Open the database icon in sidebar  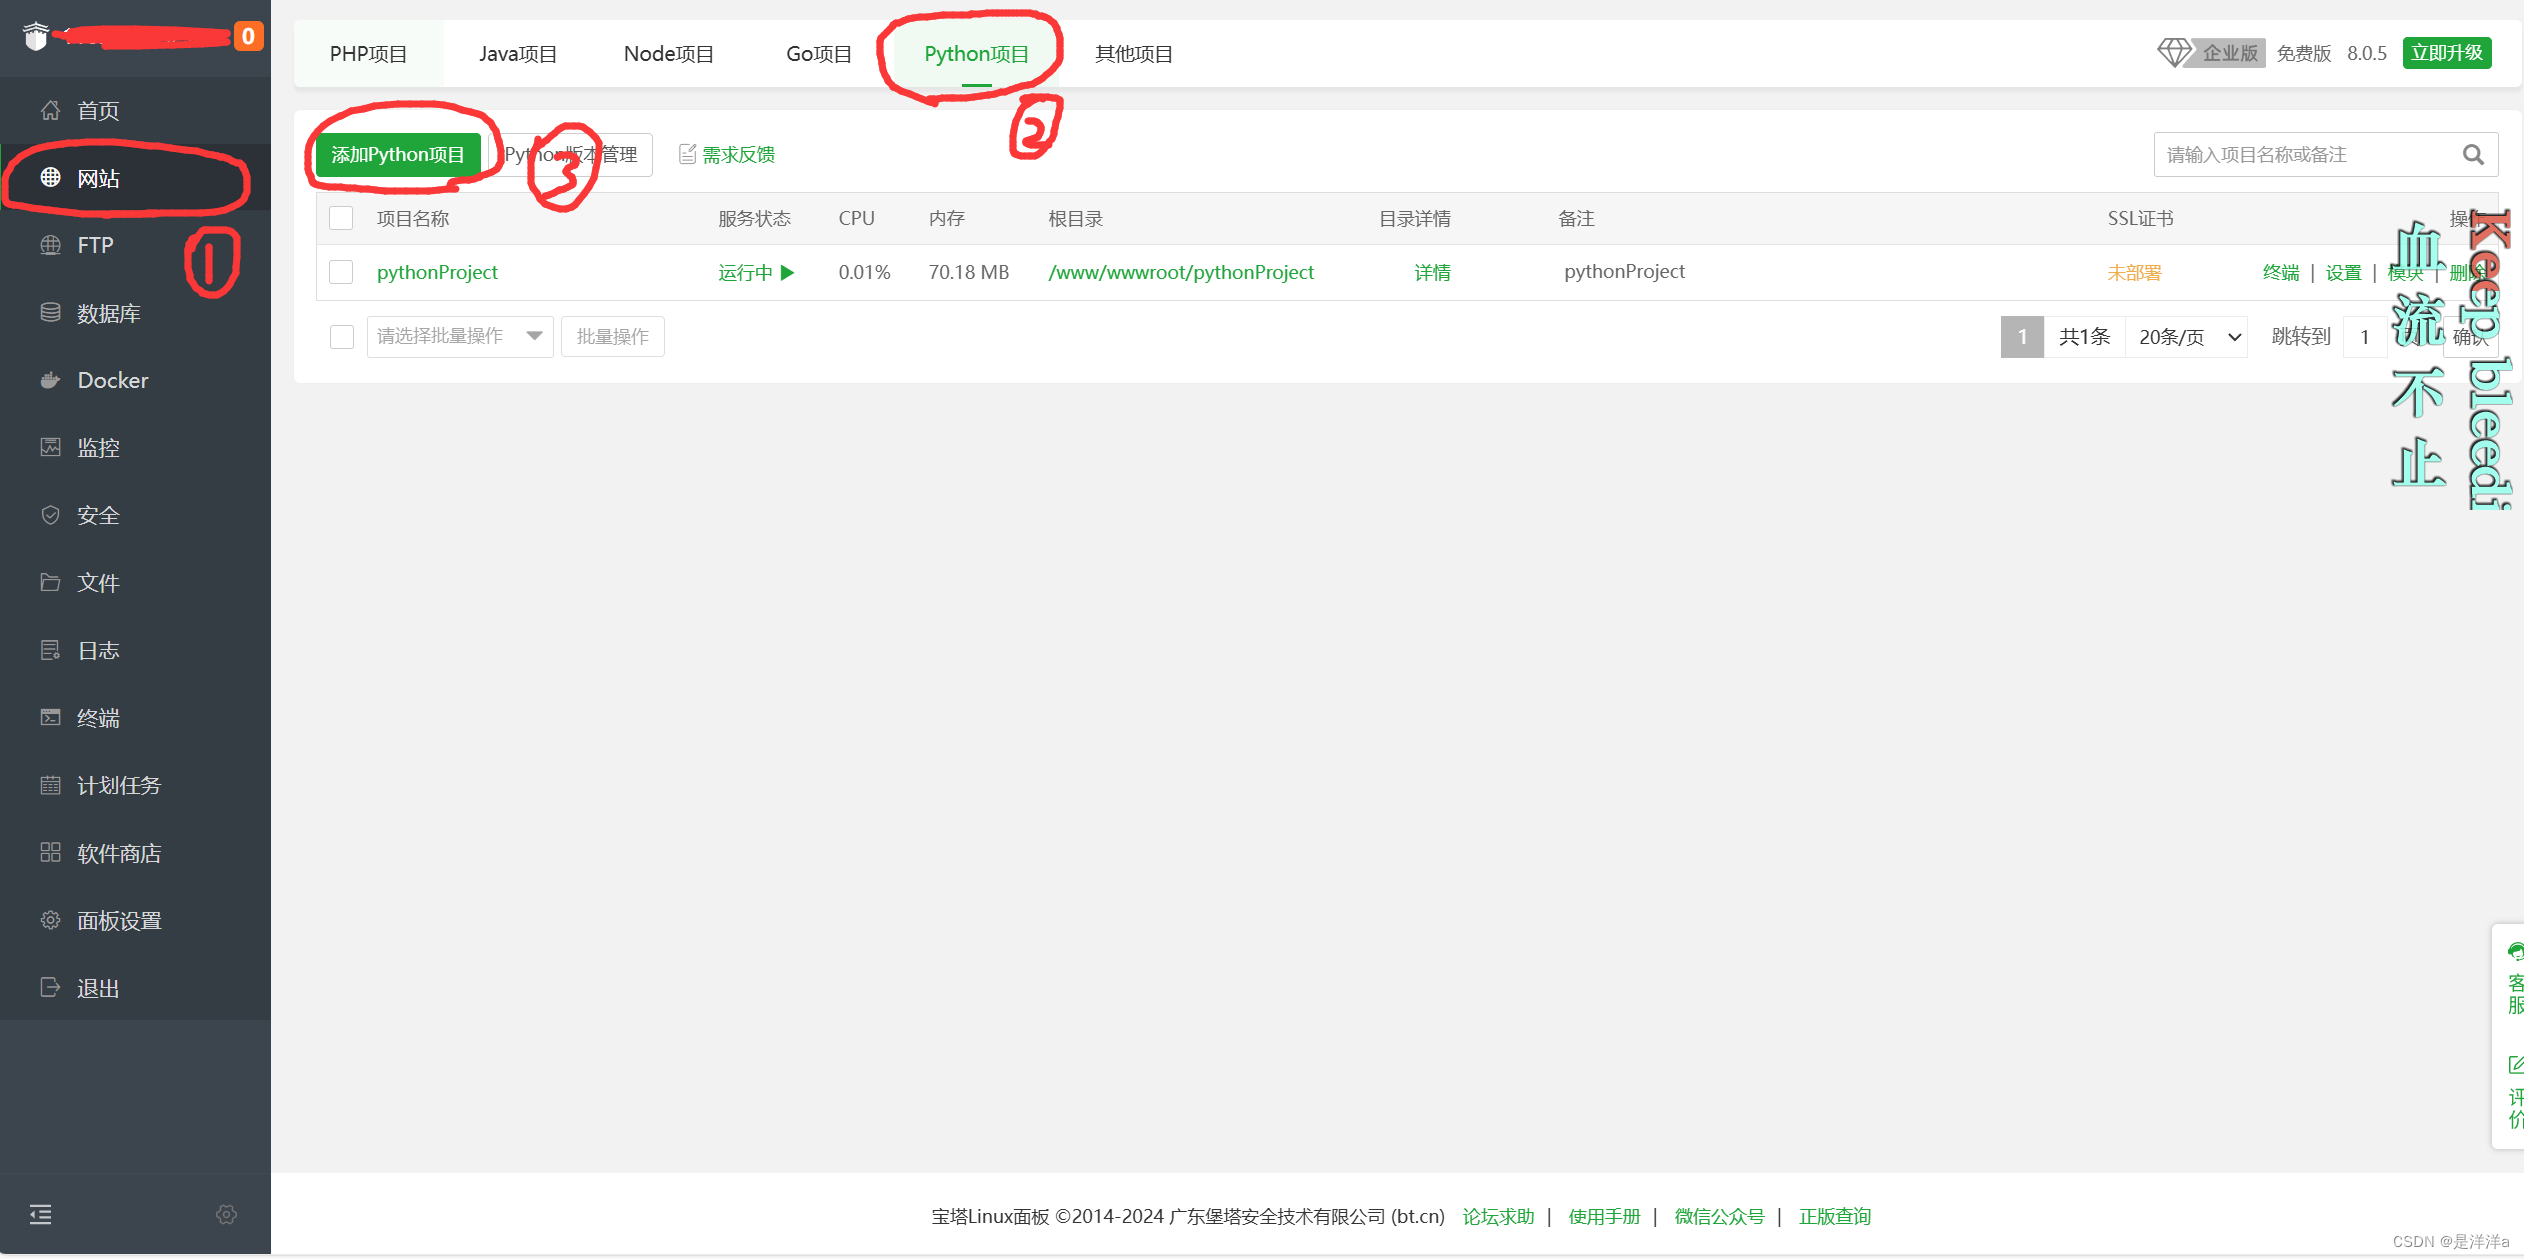click(50, 313)
